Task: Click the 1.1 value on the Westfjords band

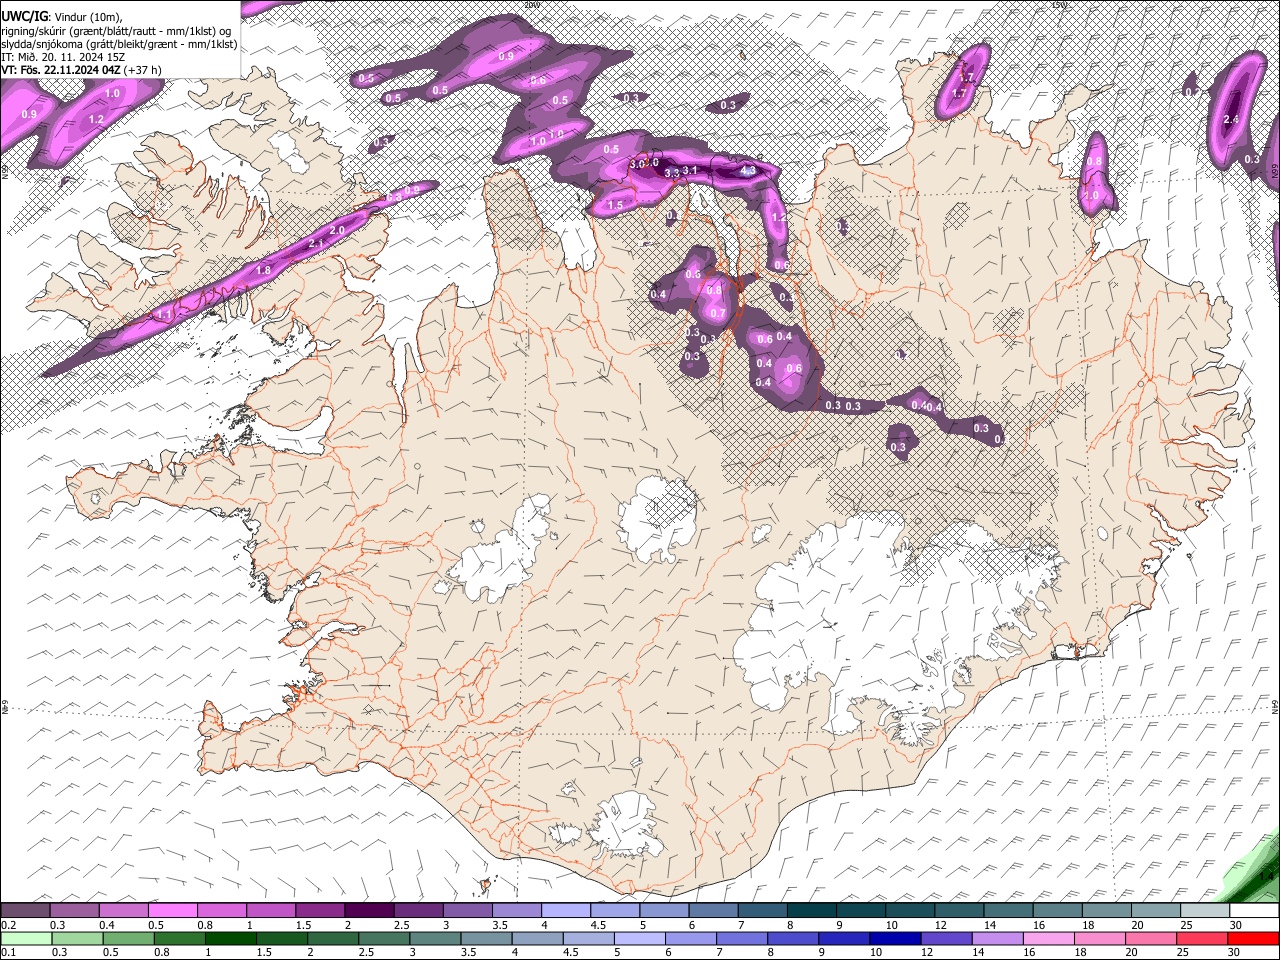Action: 165,314
